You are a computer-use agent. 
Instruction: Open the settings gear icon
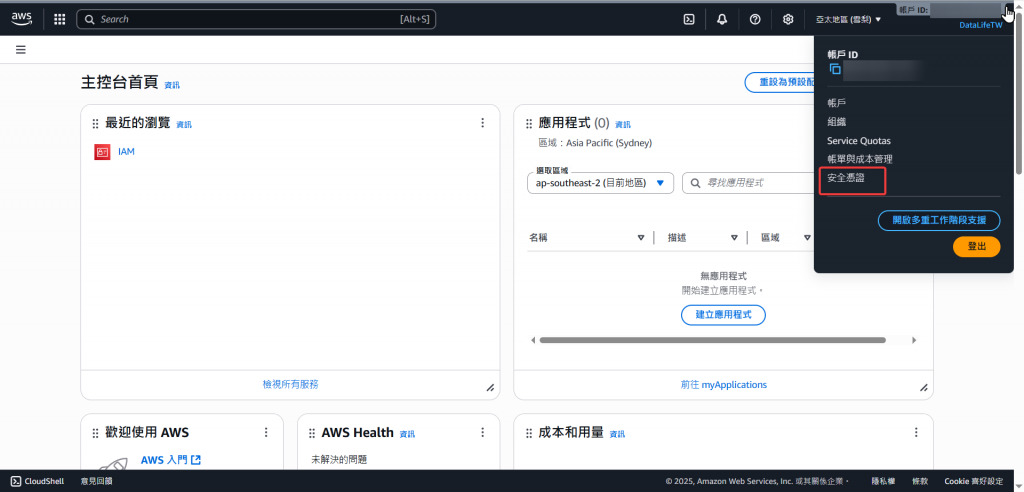788,20
